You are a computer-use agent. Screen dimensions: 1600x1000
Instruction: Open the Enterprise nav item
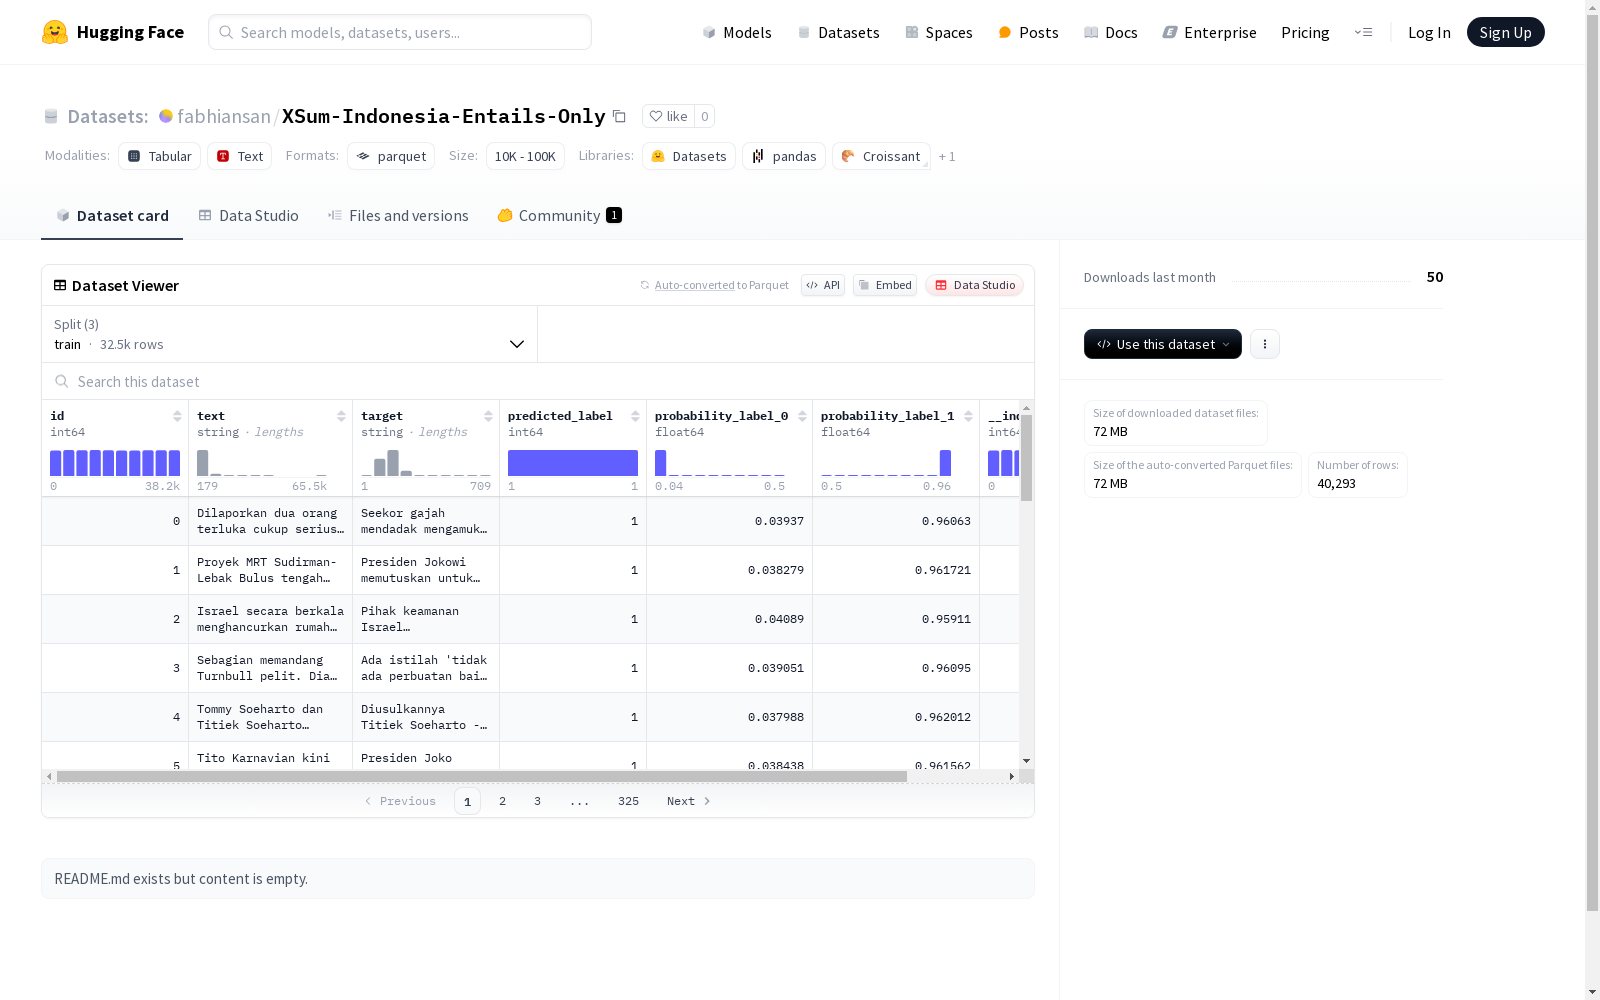coord(1210,32)
